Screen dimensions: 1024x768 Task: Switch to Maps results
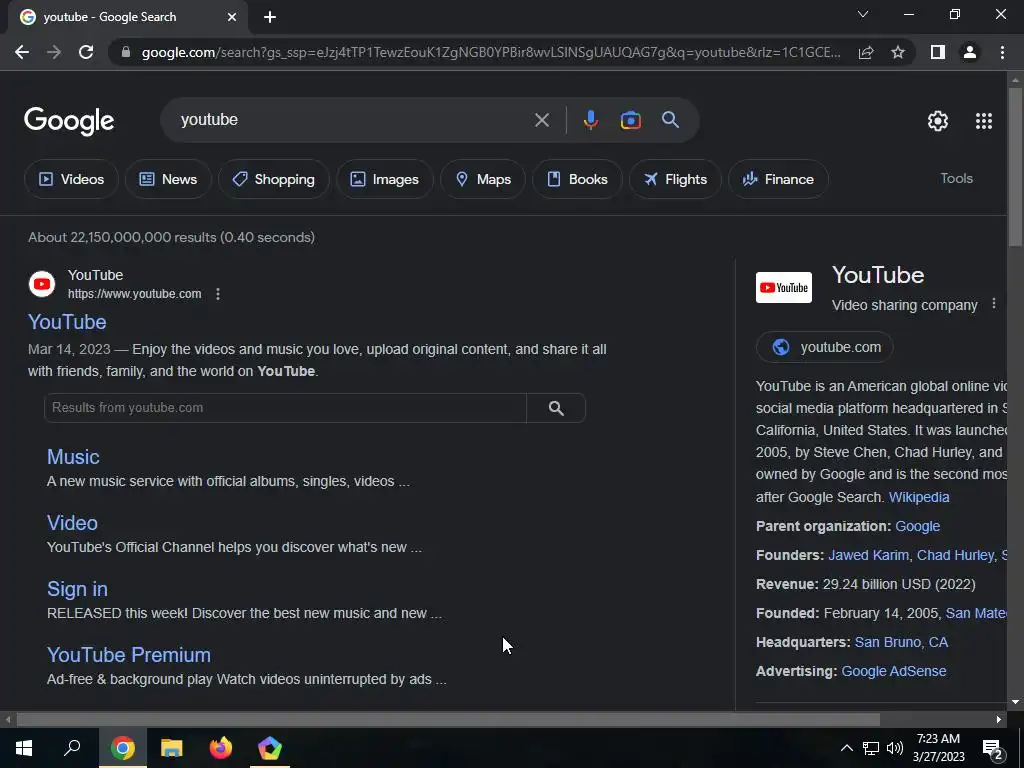[483, 179]
